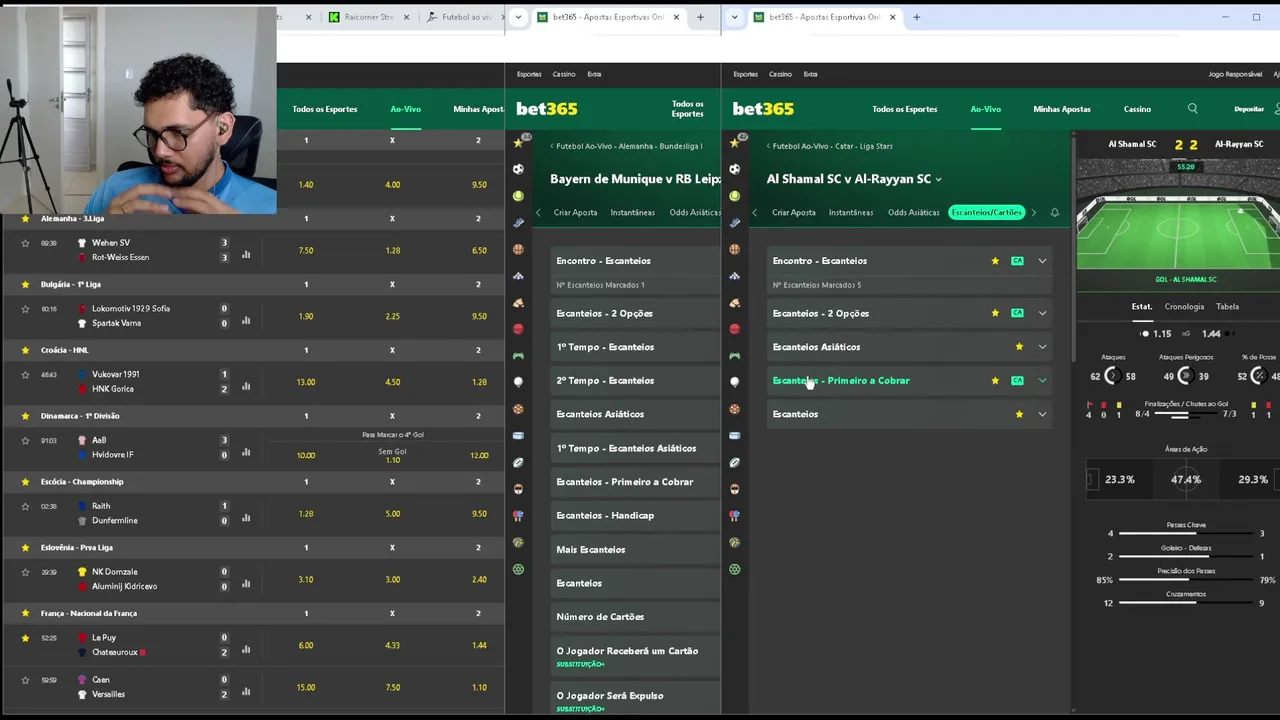
Task: Open stats chart icon for Lokomotiv Sofia match
Action: 246,320
